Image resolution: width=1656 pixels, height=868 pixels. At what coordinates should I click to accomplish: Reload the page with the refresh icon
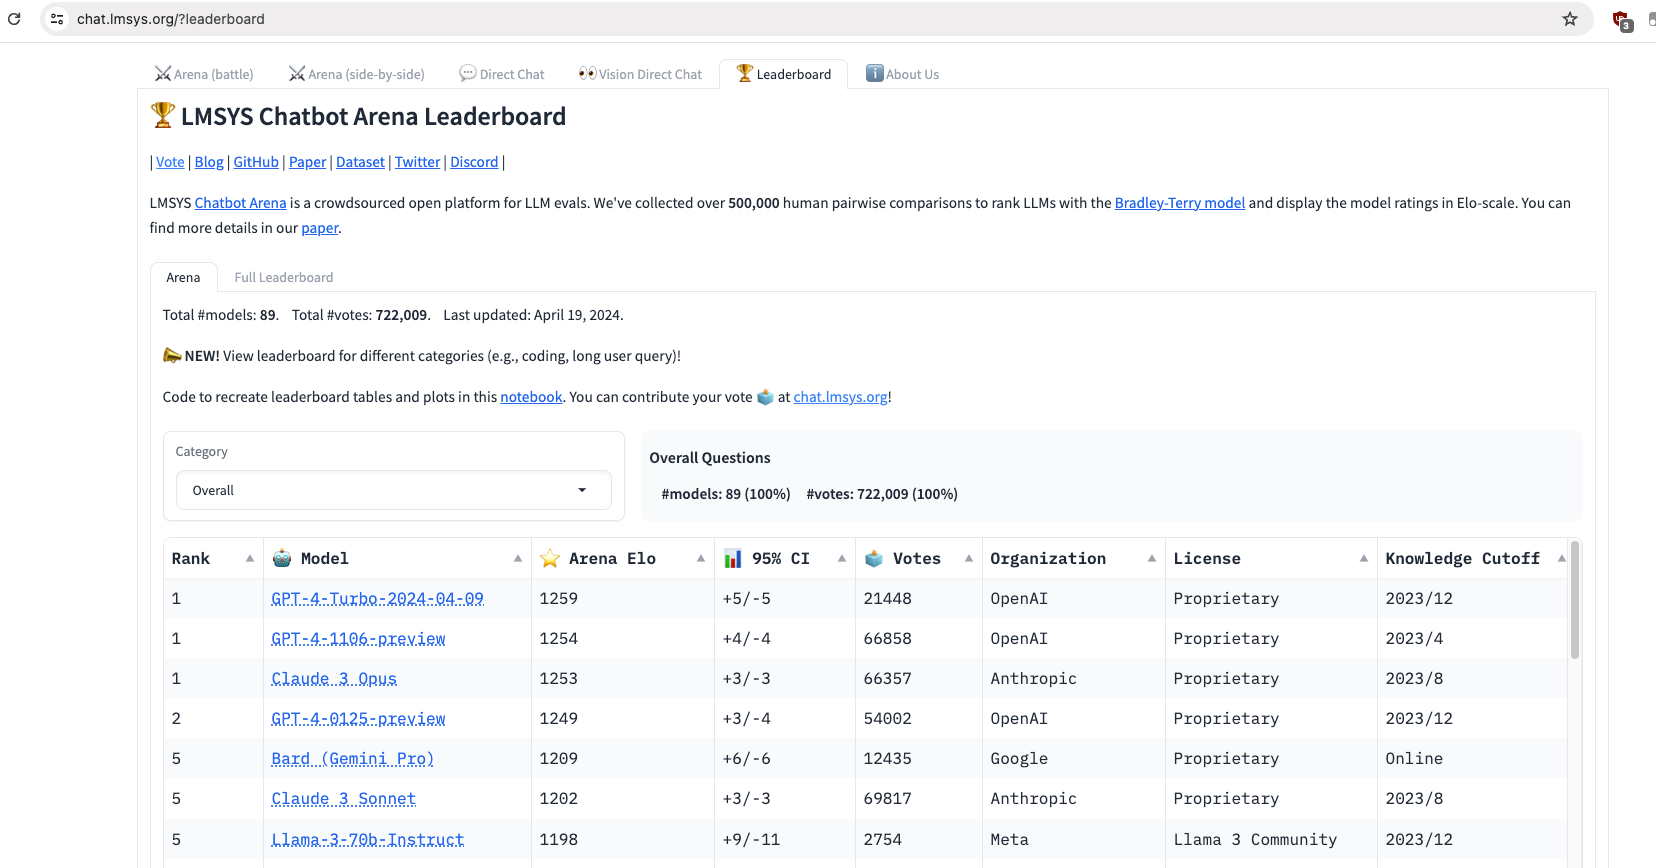[14, 19]
